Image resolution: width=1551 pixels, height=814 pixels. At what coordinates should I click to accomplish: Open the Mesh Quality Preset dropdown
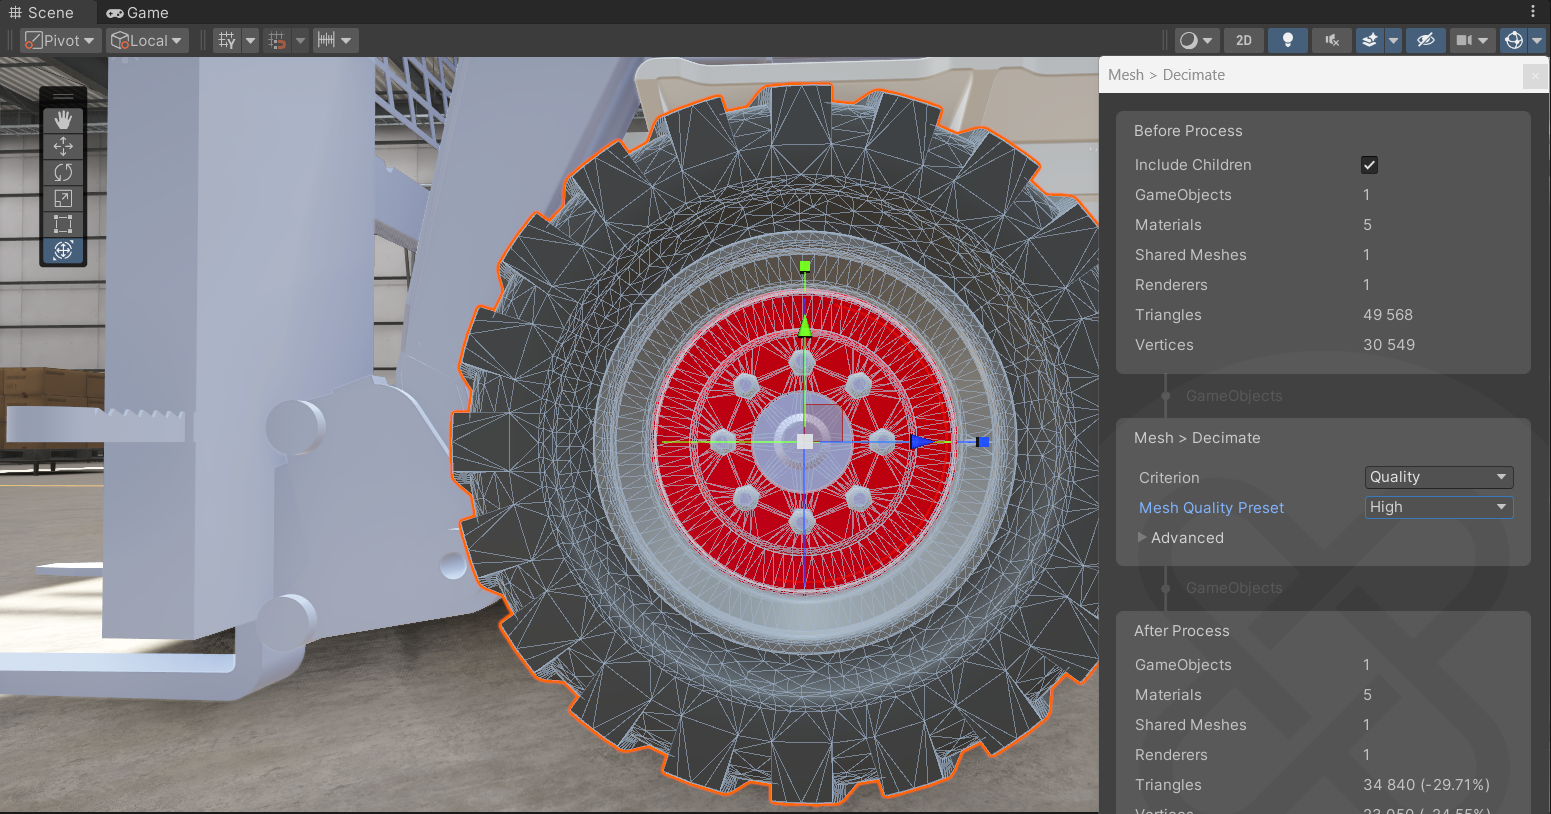pyautogui.click(x=1438, y=507)
